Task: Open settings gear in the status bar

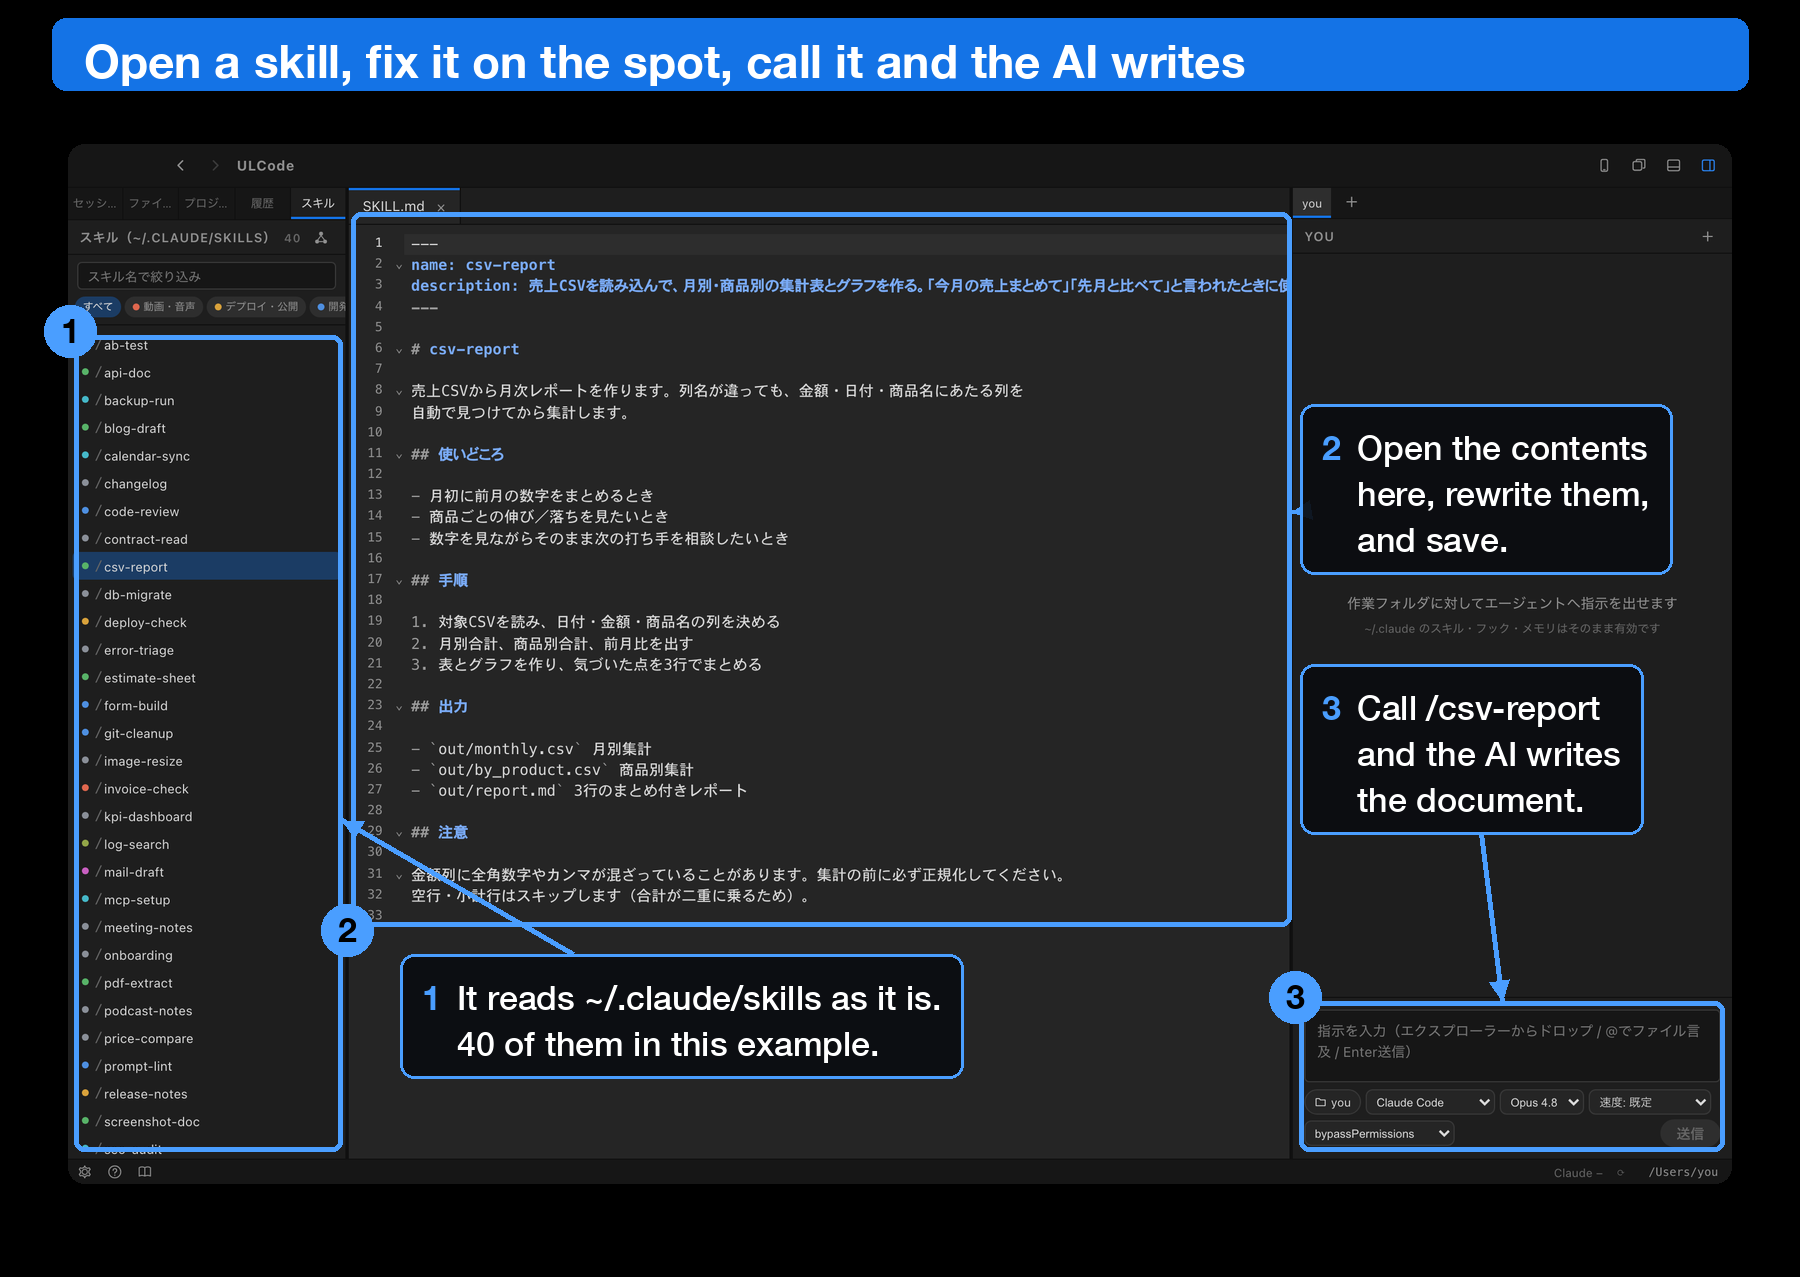Action: 85,1172
